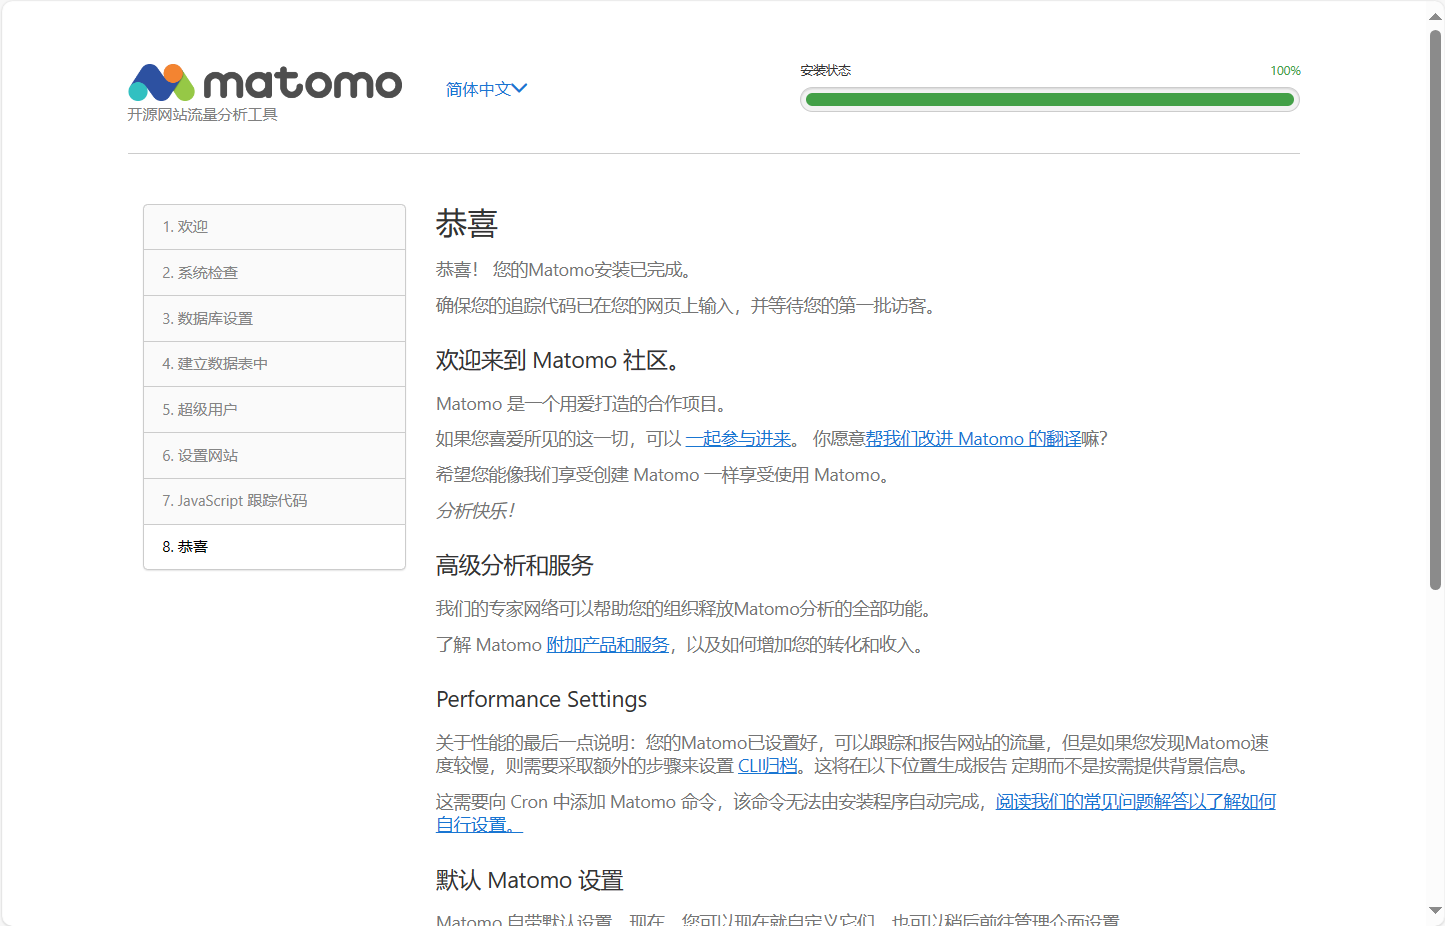Click the page vertical scrollbar thumb
Screen dimensions: 1445x926
click(x=1436, y=310)
